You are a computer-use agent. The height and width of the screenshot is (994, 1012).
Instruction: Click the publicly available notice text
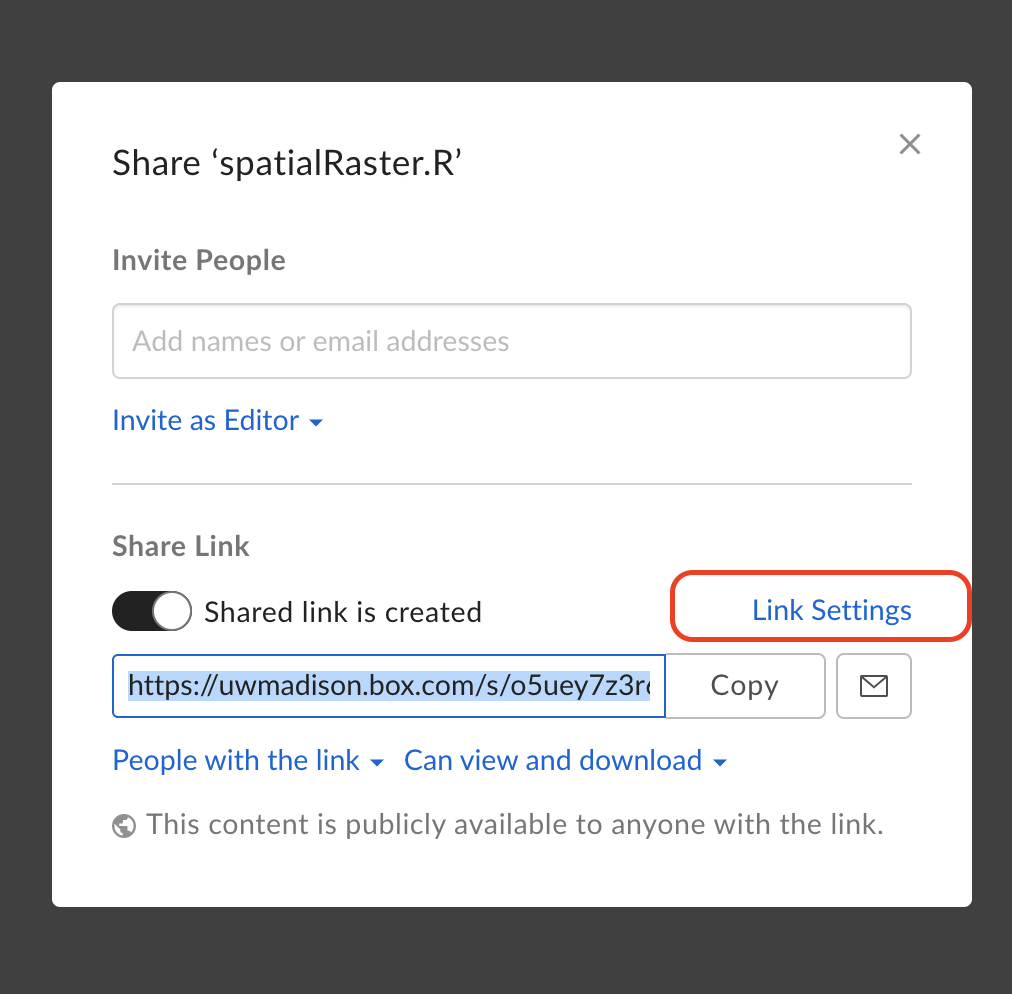tap(514, 825)
